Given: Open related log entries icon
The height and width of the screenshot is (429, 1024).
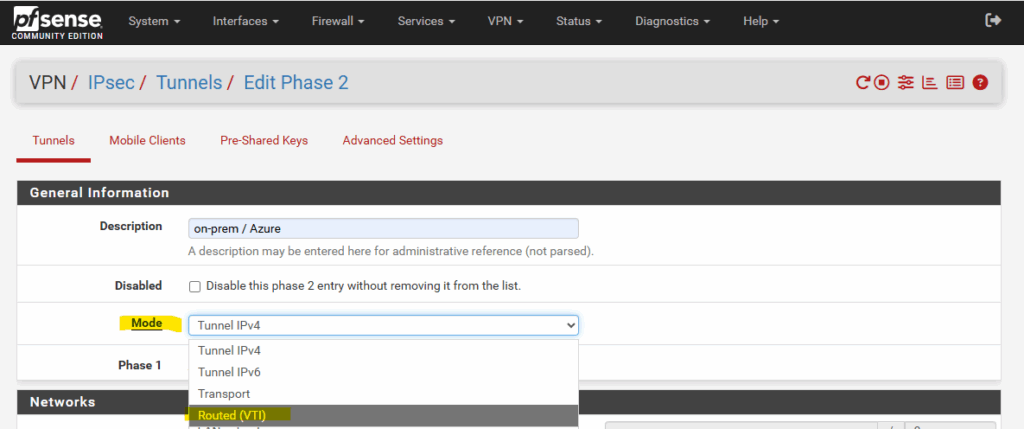Looking at the screenshot, I should (x=955, y=83).
